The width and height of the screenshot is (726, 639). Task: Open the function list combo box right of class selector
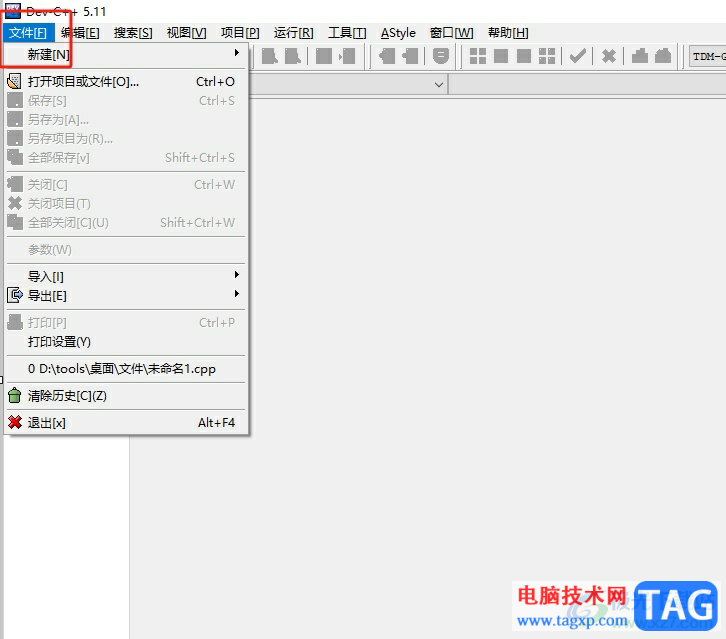587,85
